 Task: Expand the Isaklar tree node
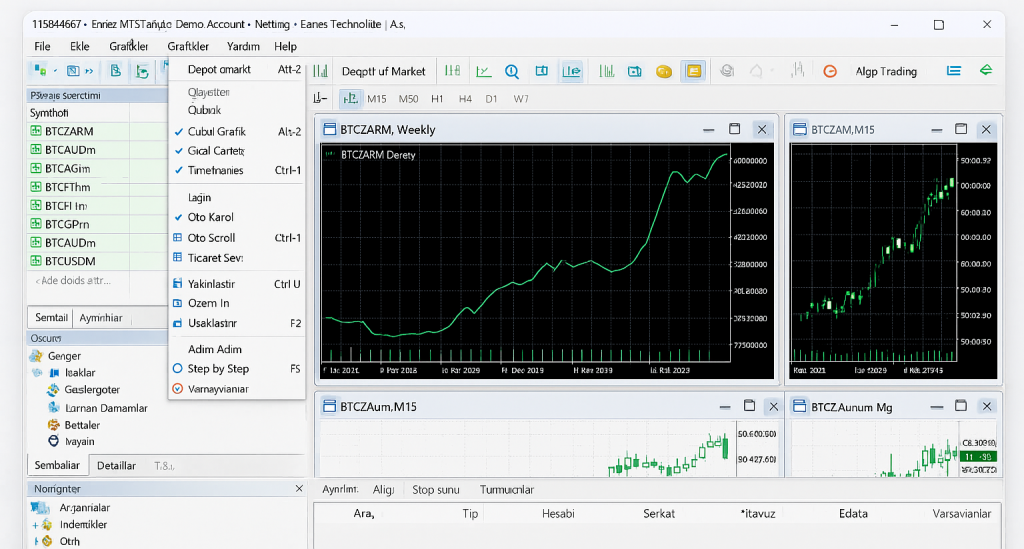37,373
